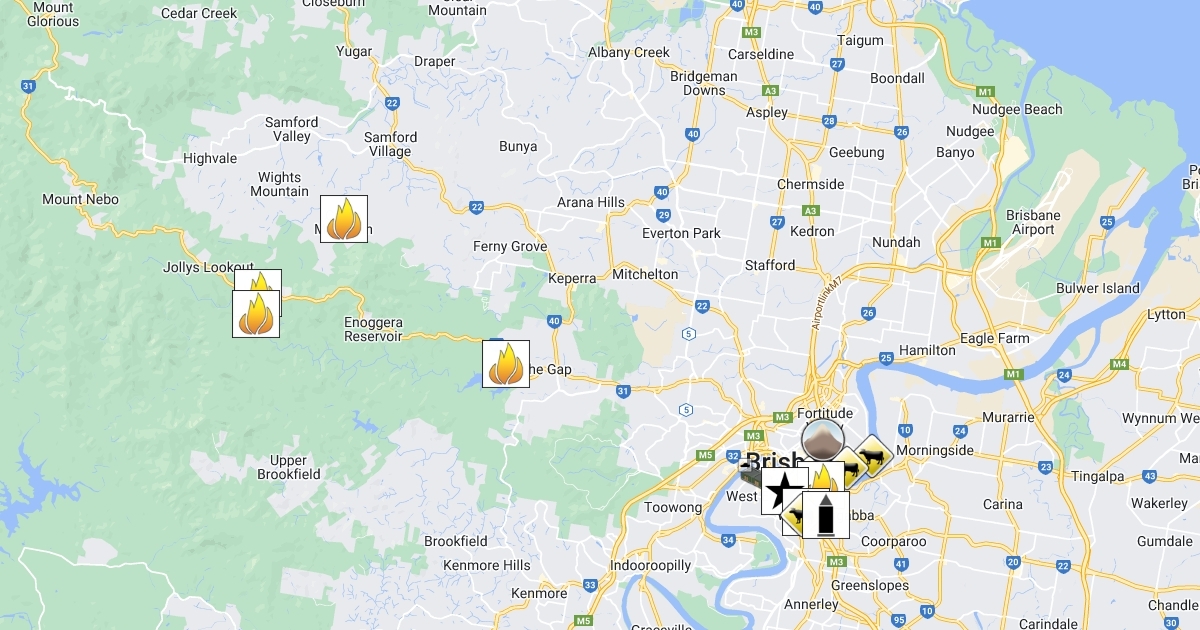Click the mountain circle marker below Fortitude

(823, 440)
